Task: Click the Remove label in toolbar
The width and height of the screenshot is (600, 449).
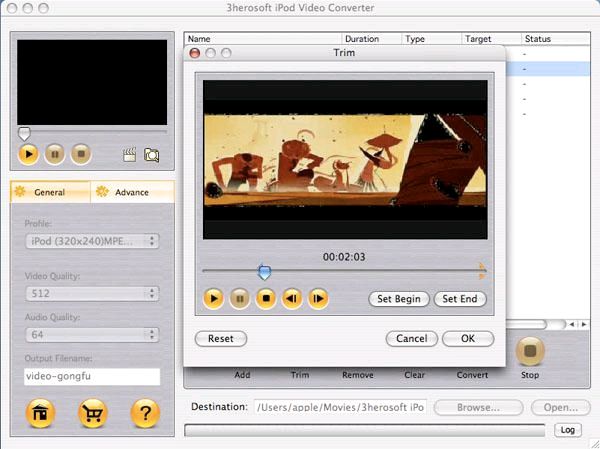Action: pos(358,375)
